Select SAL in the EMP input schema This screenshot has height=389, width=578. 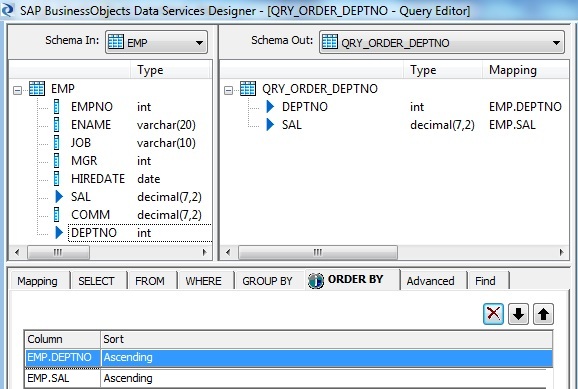81,197
